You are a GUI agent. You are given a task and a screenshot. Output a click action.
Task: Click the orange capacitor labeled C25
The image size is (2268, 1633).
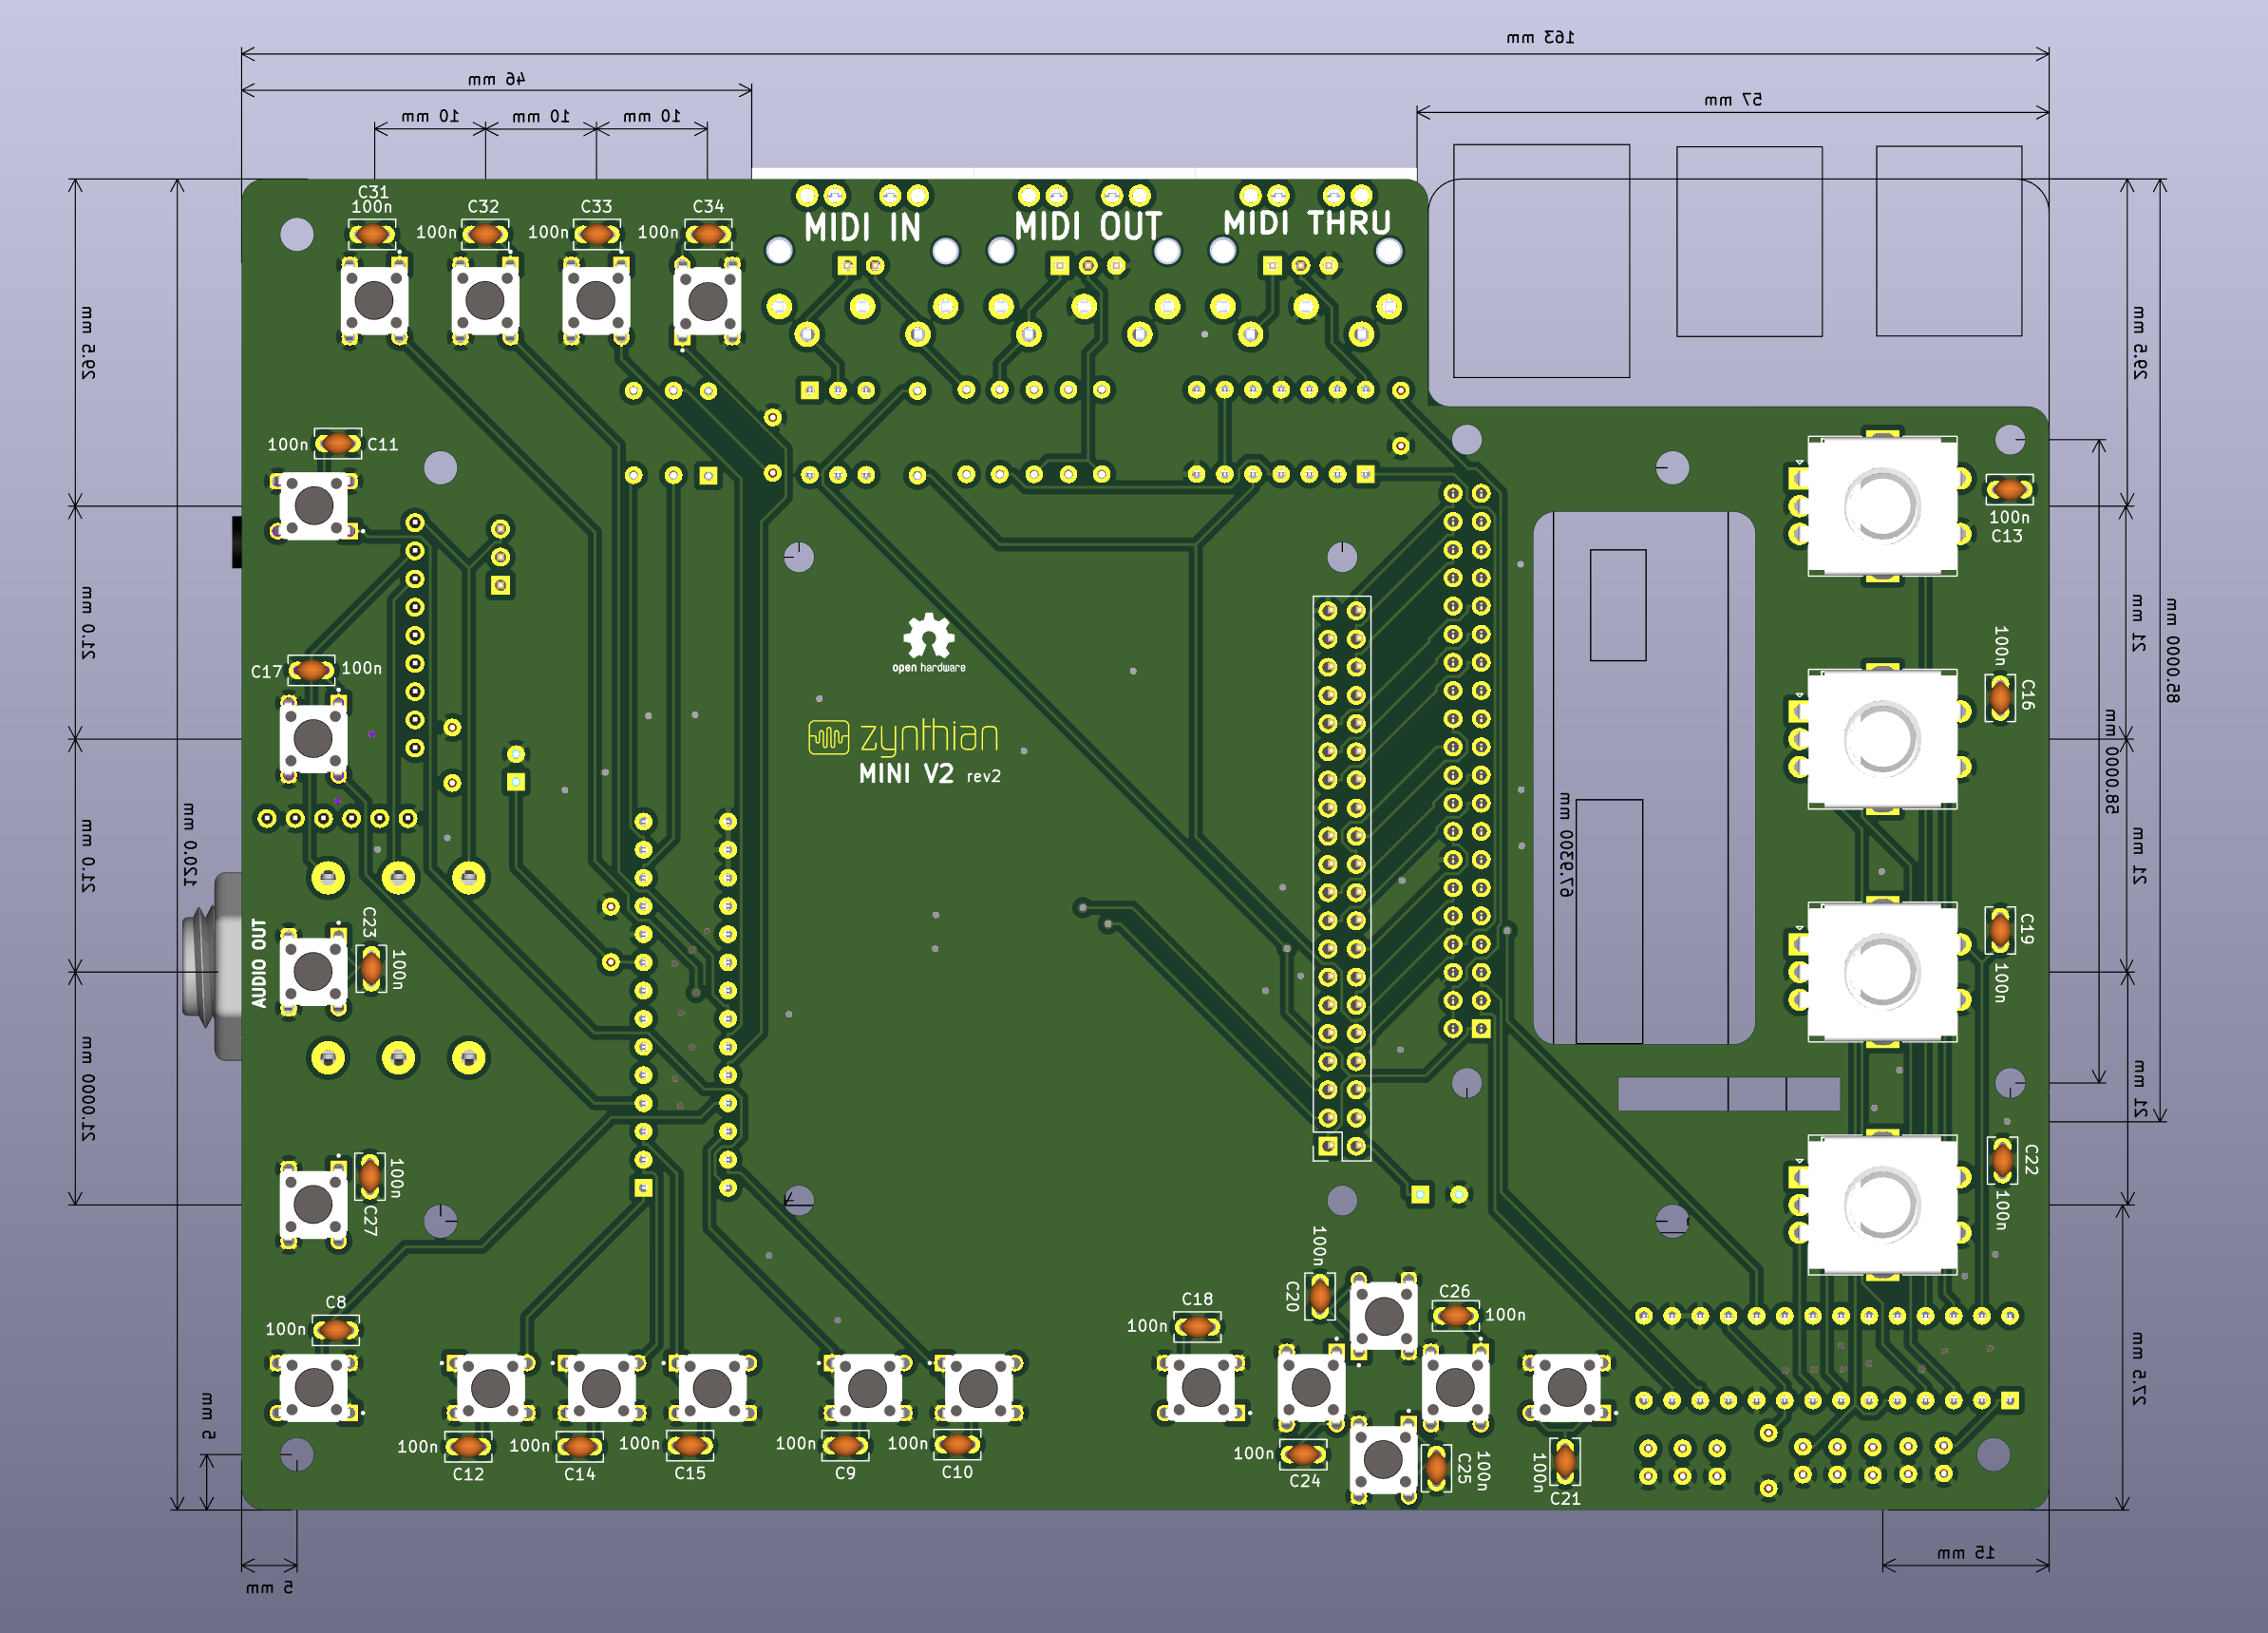pyautogui.click(x=1437, y=1468)
